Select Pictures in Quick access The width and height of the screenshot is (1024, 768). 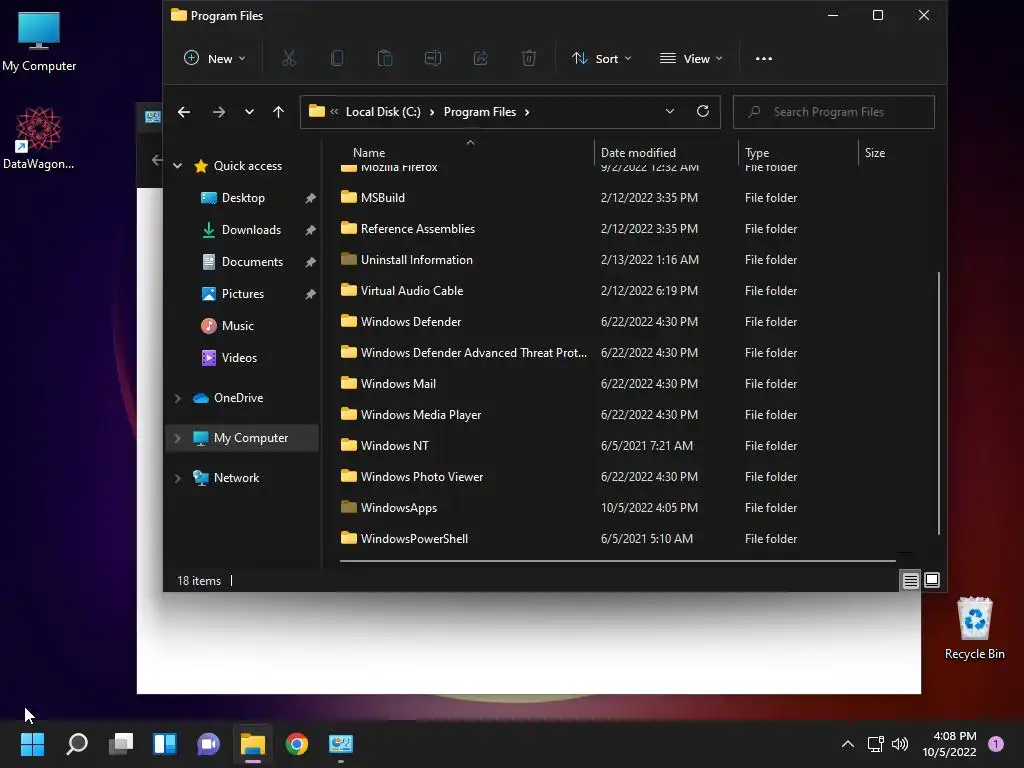[243, 294]
